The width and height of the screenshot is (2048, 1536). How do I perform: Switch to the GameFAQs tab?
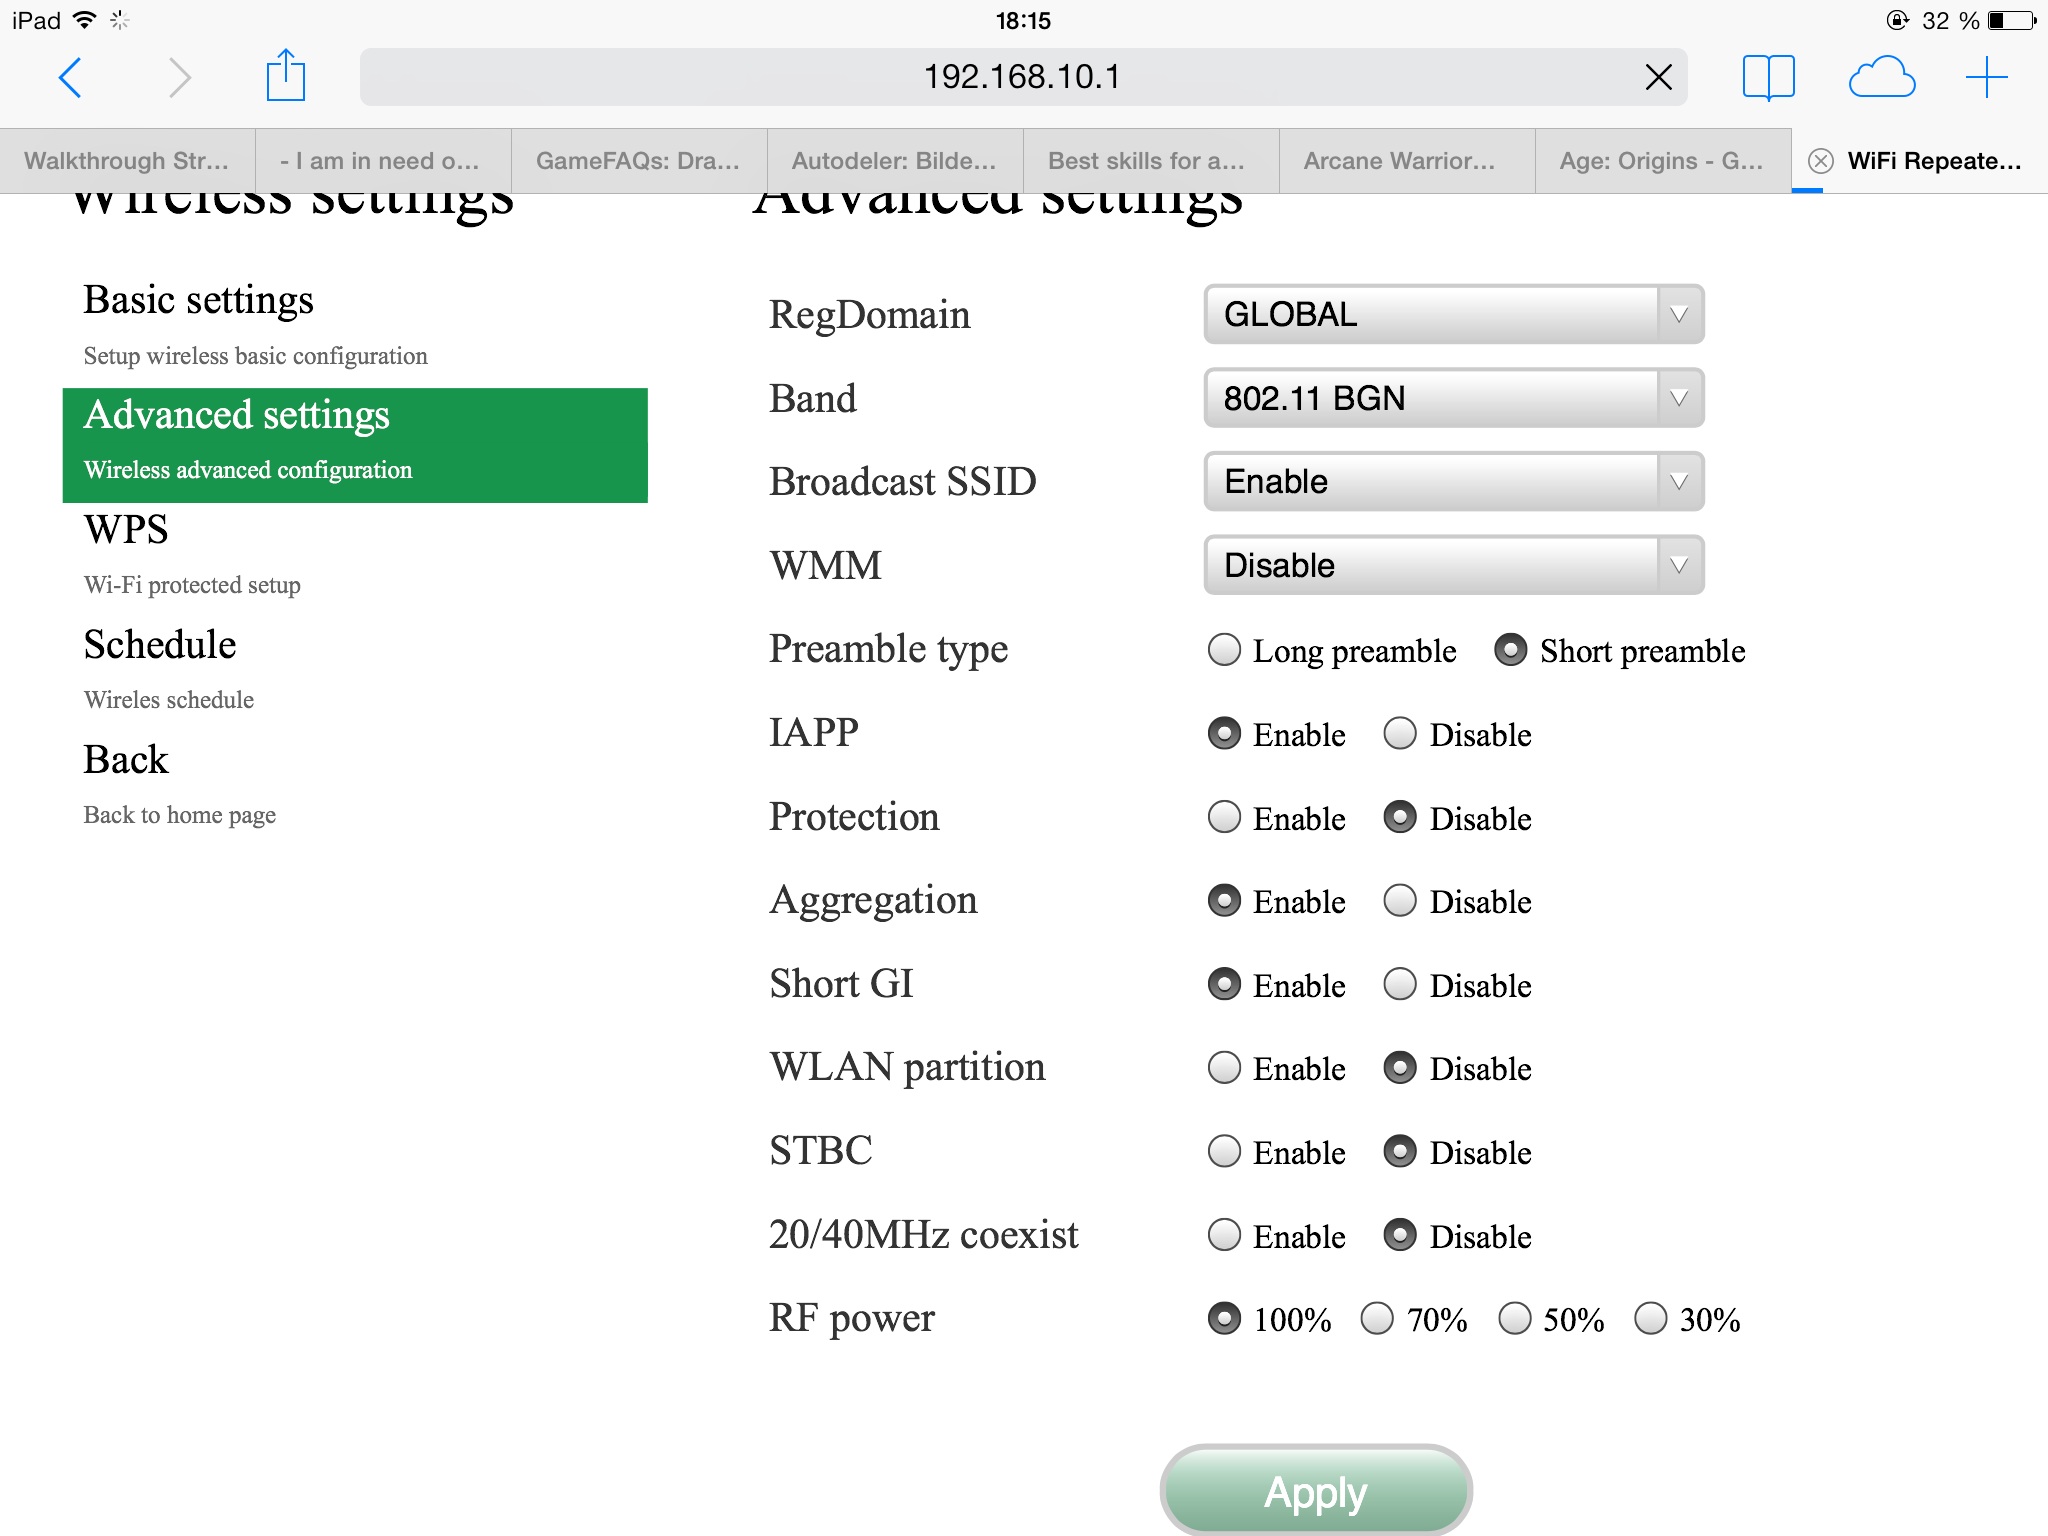[638, 161]
